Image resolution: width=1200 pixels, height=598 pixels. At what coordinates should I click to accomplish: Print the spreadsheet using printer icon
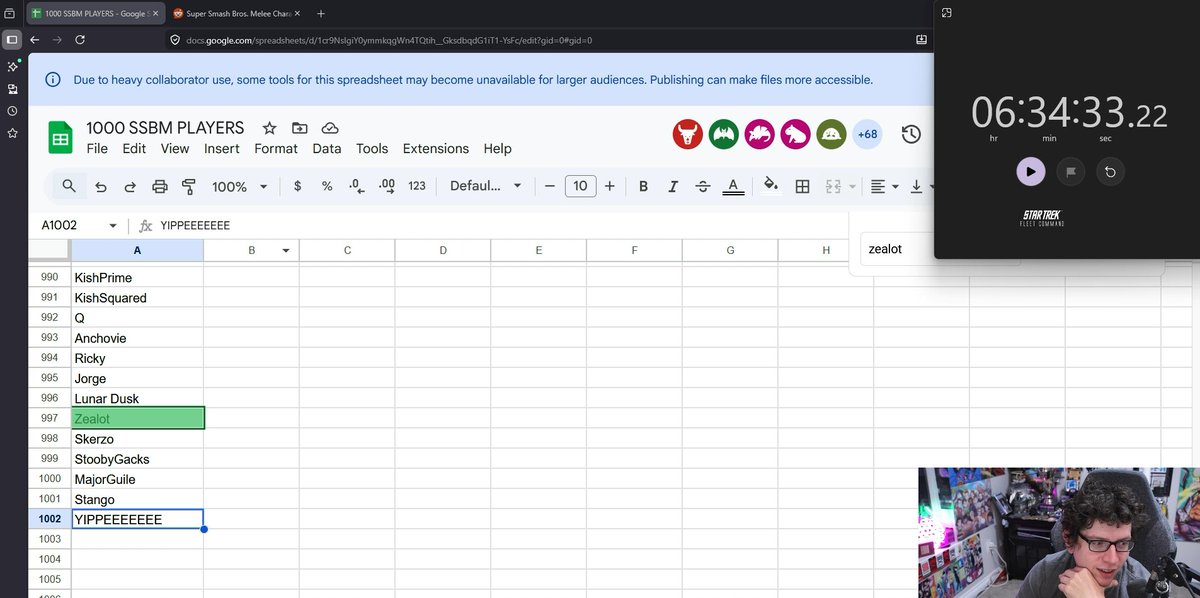[159, 187]
